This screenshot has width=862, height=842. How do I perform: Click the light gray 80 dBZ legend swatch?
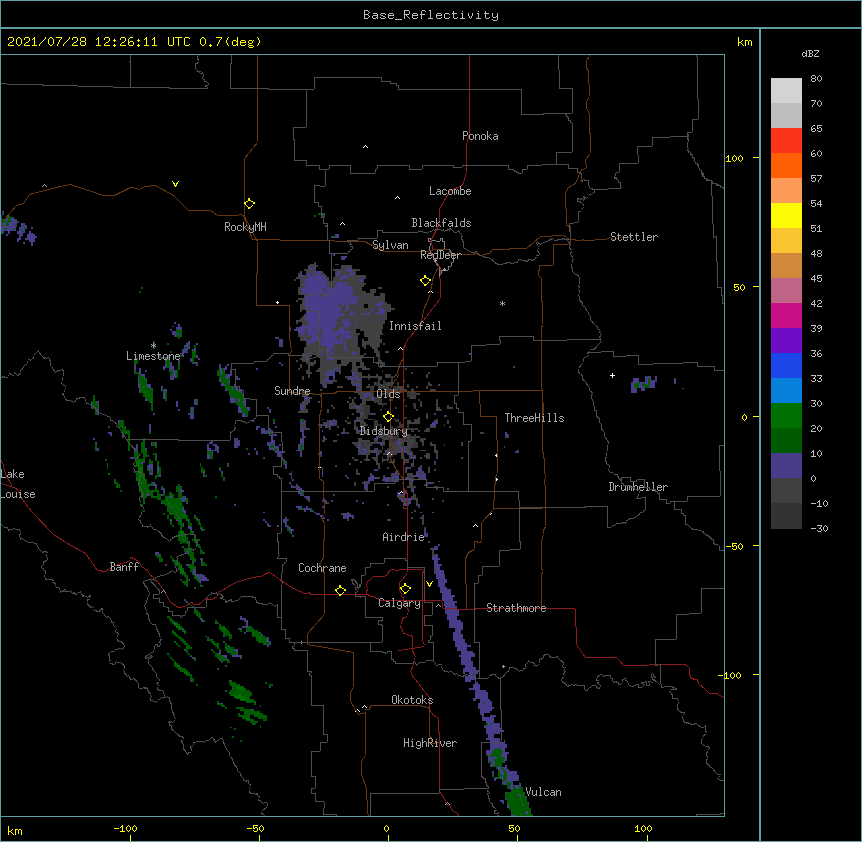pos(786,90)
